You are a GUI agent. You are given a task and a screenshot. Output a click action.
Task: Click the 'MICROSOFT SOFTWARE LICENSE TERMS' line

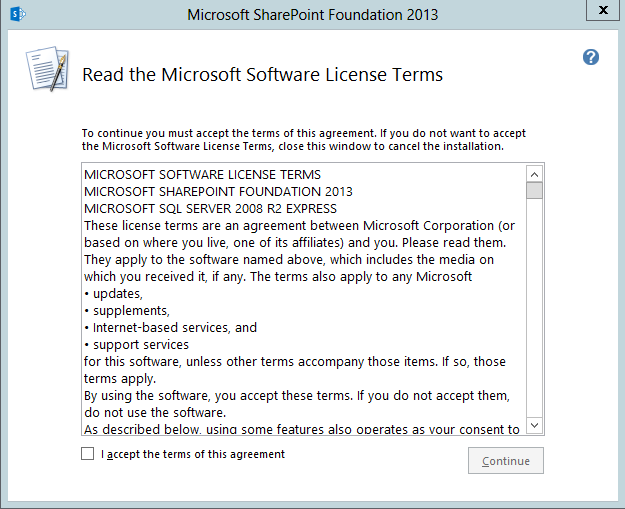(x=202, y=175)
